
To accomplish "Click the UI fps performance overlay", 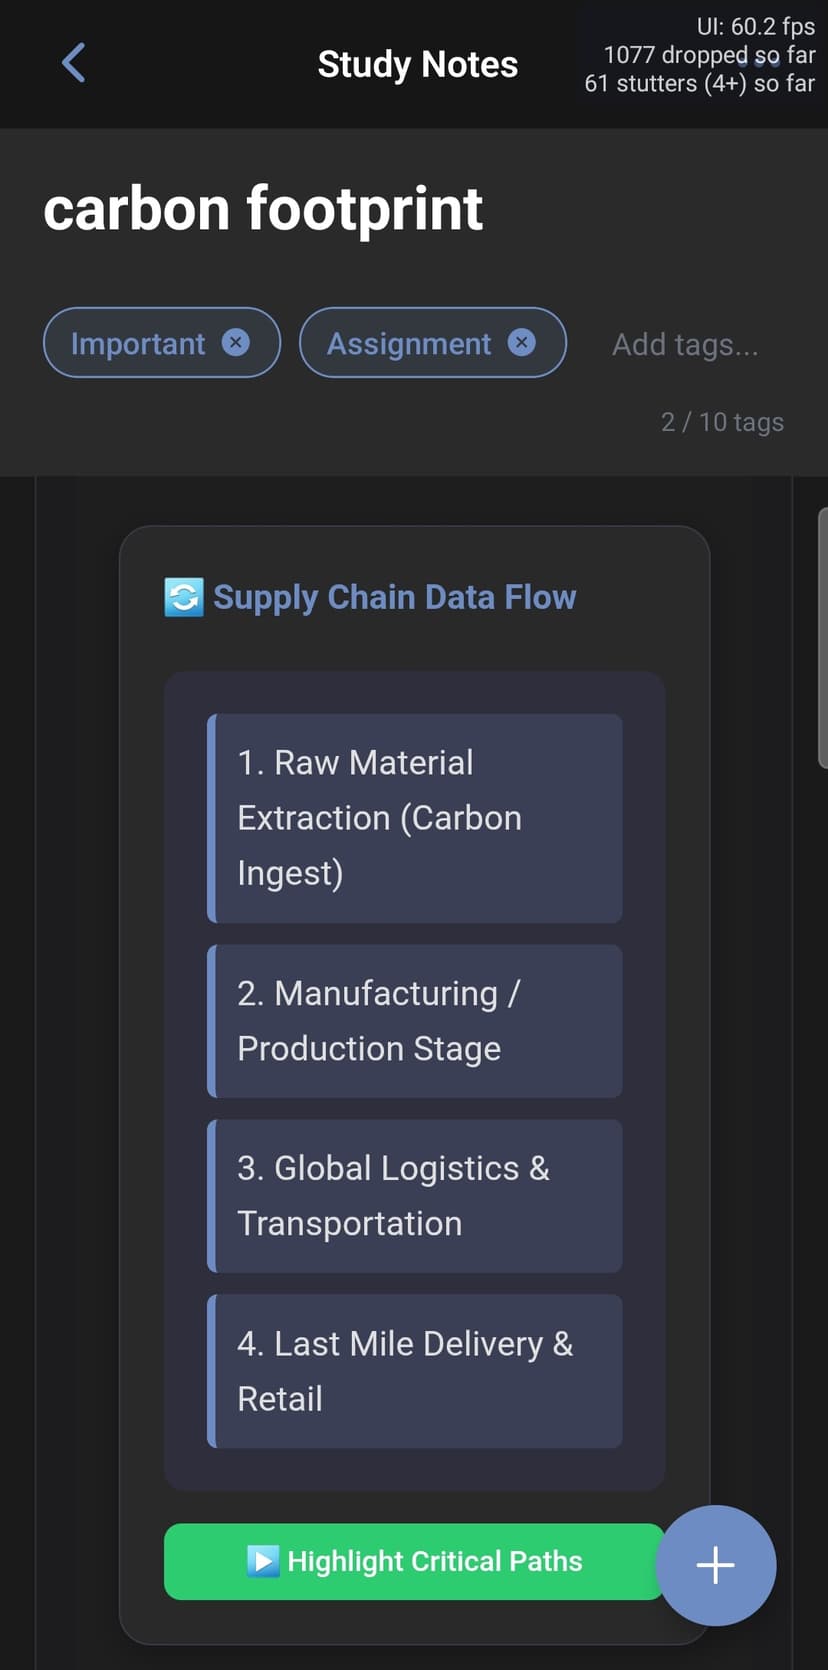I will pos(700,55).
